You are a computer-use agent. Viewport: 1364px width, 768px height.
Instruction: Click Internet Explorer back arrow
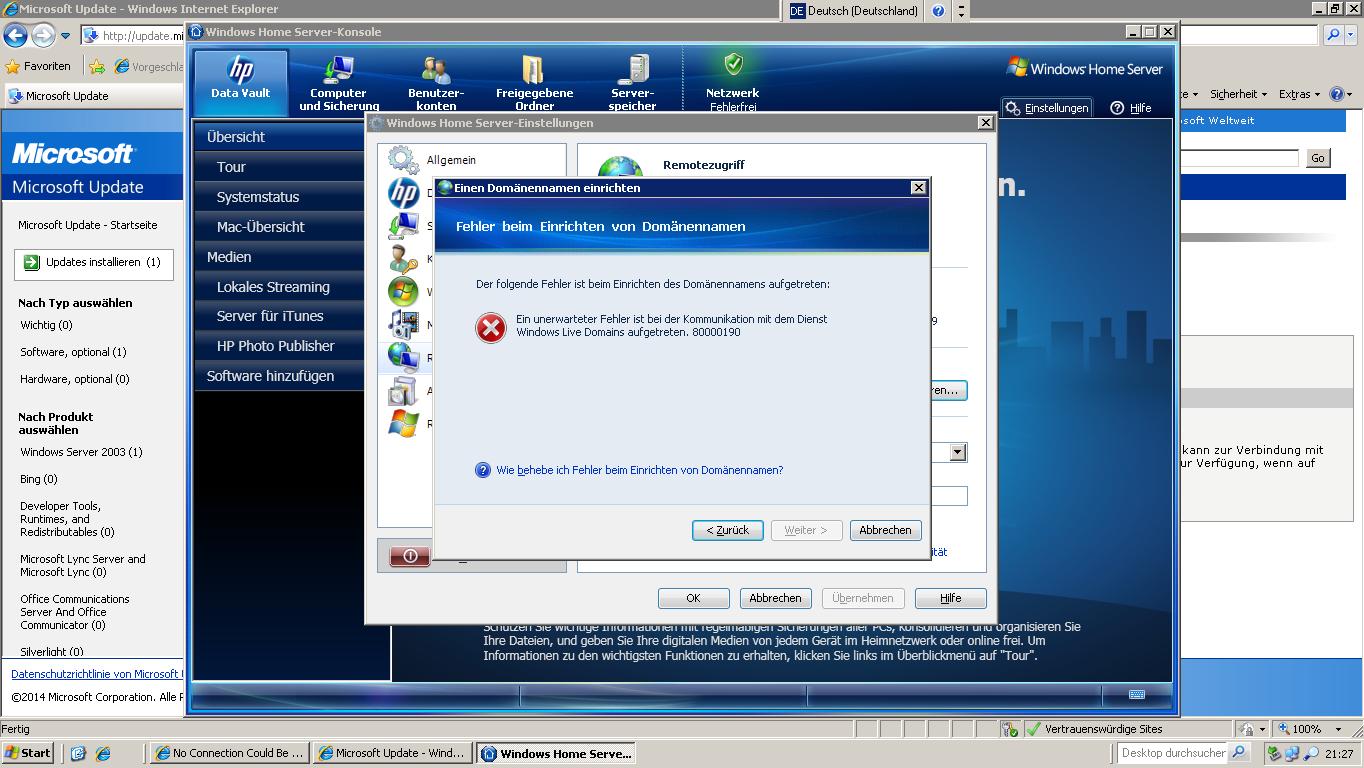click(15, 36)
